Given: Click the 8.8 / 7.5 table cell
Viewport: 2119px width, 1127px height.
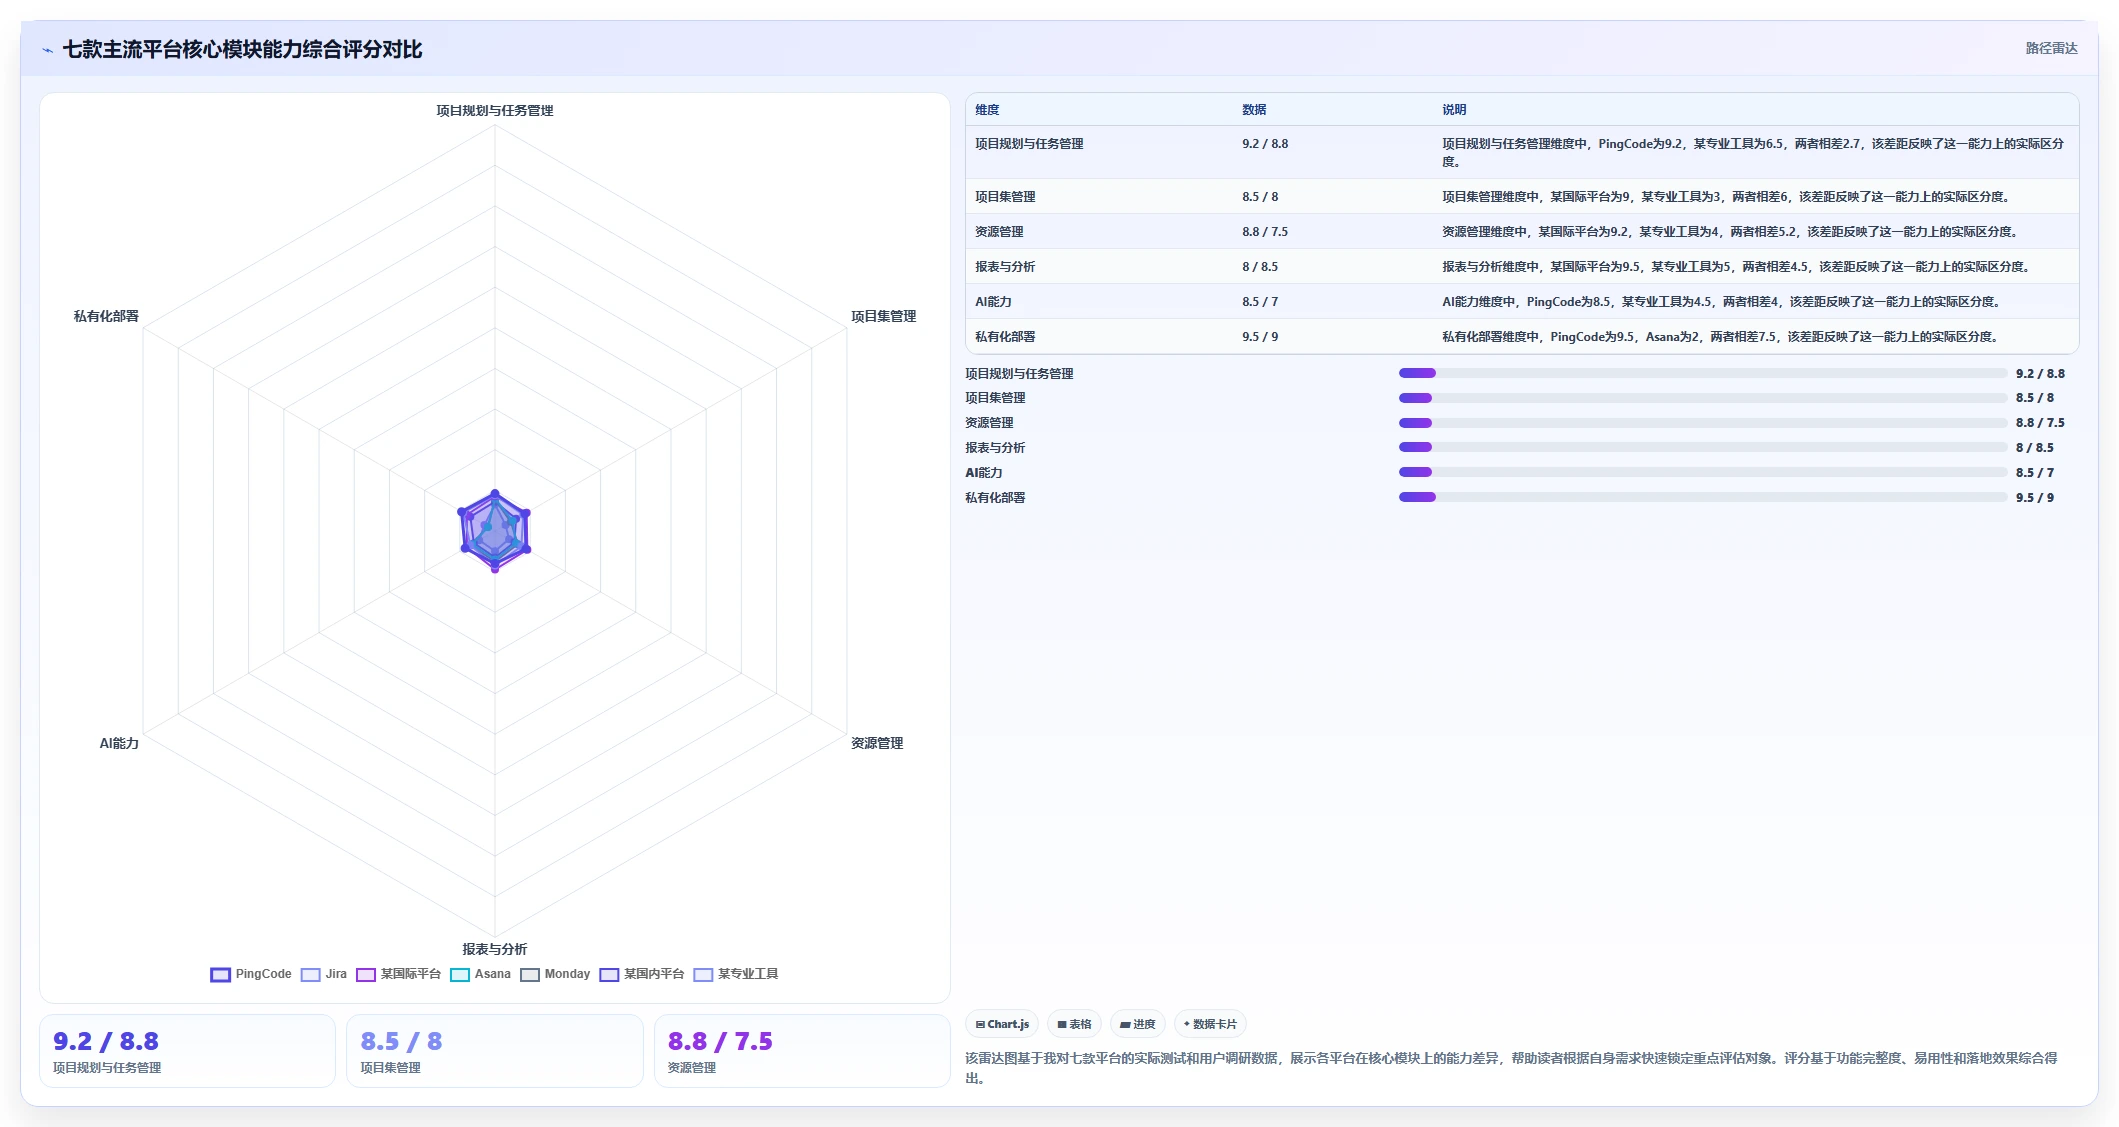Looking at the screenshot, I should (1265, 232).
